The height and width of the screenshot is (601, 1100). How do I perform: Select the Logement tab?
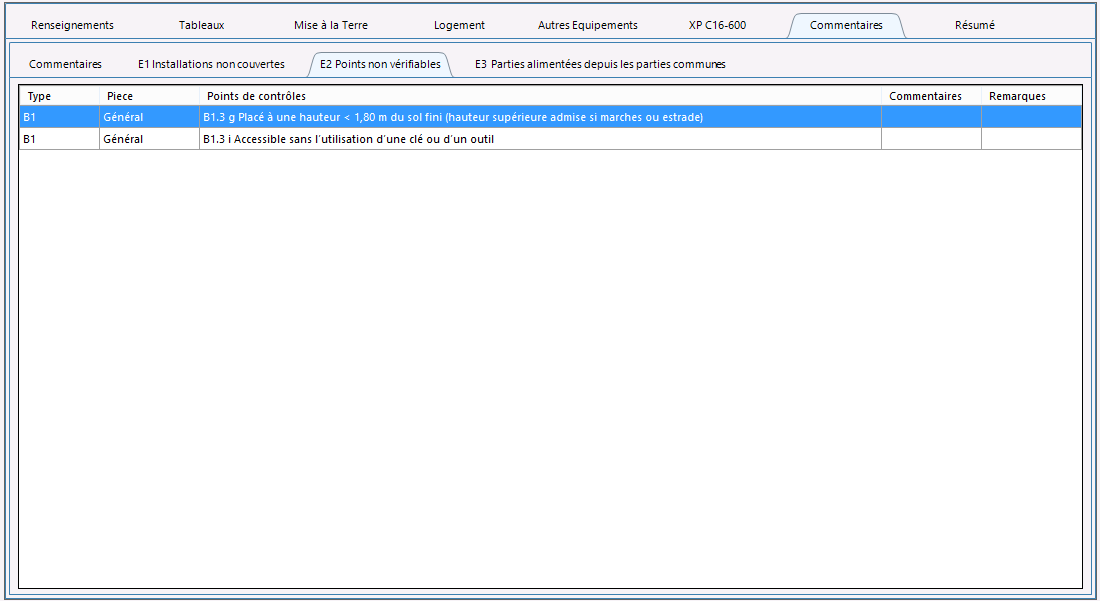[459, 25]
